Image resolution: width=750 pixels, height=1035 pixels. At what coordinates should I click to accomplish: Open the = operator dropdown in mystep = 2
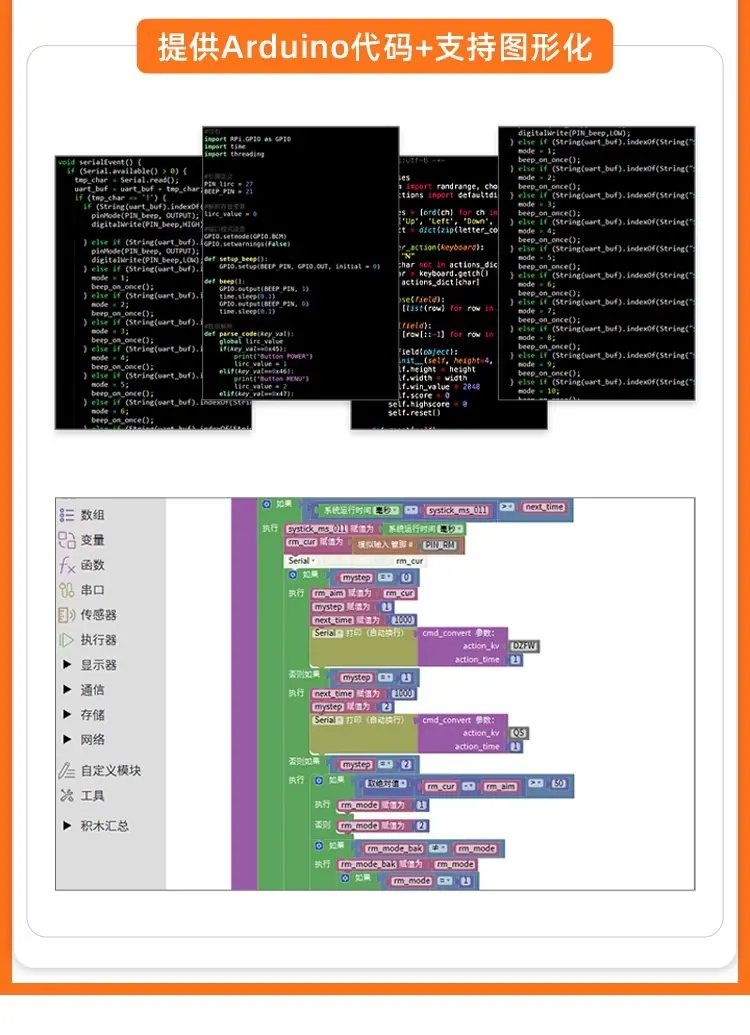tap(385, 764)
